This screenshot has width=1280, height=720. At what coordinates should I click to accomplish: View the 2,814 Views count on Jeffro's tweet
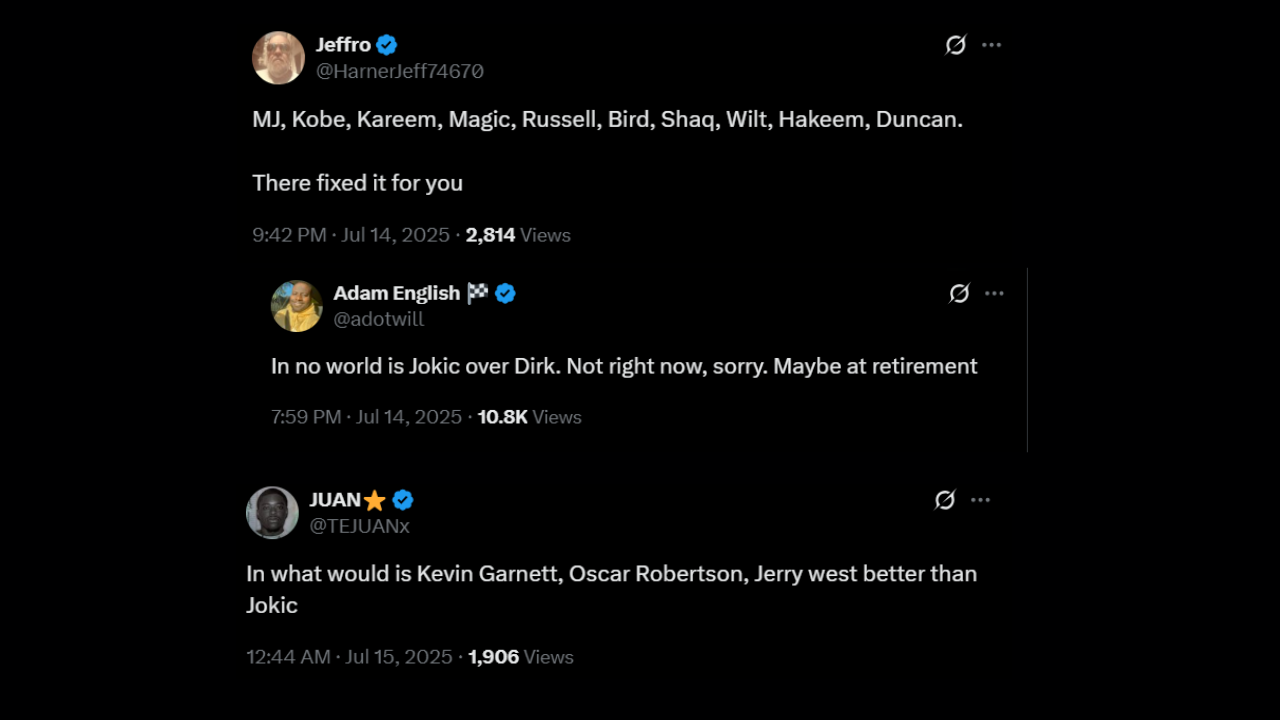[x=518, y=235]
